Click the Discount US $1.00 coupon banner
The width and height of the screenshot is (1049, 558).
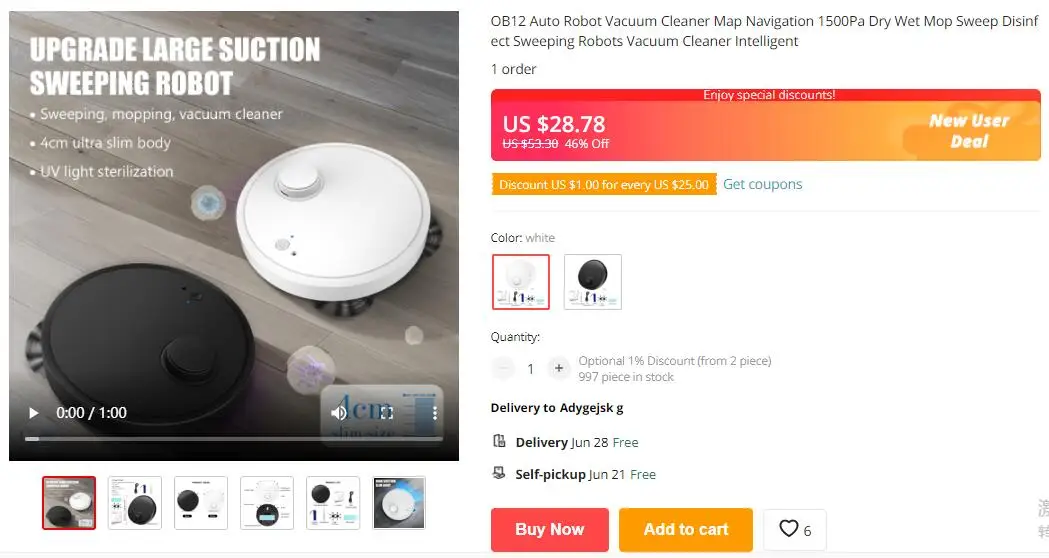click(x=603, y=185)
